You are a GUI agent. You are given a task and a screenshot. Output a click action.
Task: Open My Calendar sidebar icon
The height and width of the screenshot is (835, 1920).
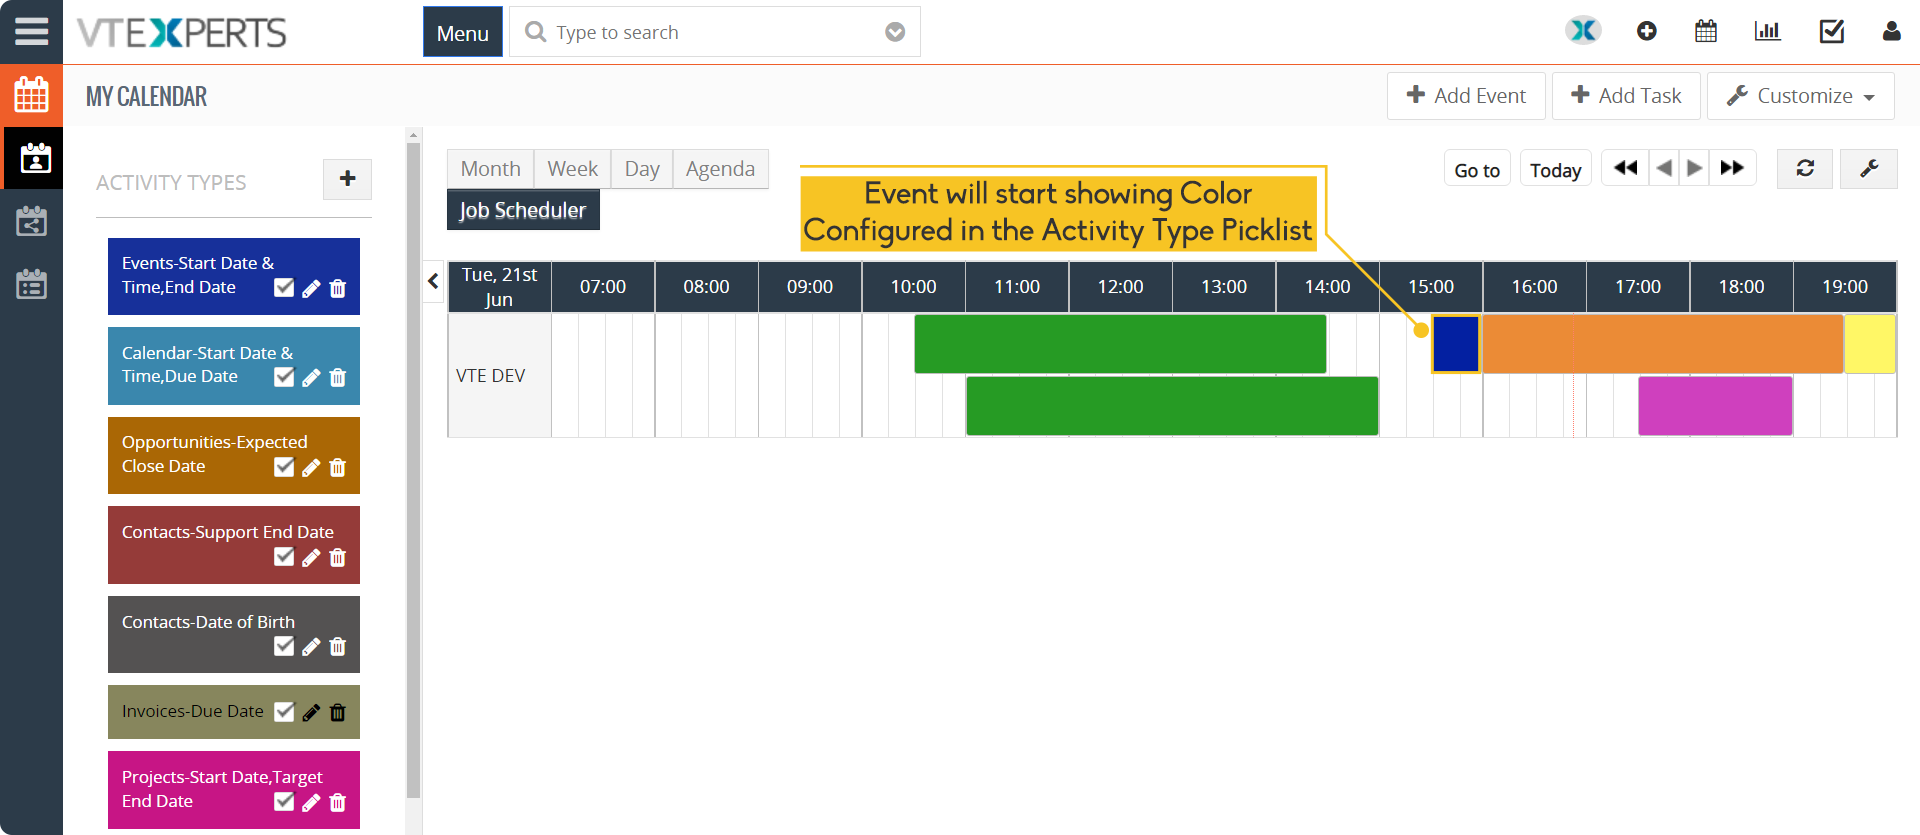tap(35, 158)
